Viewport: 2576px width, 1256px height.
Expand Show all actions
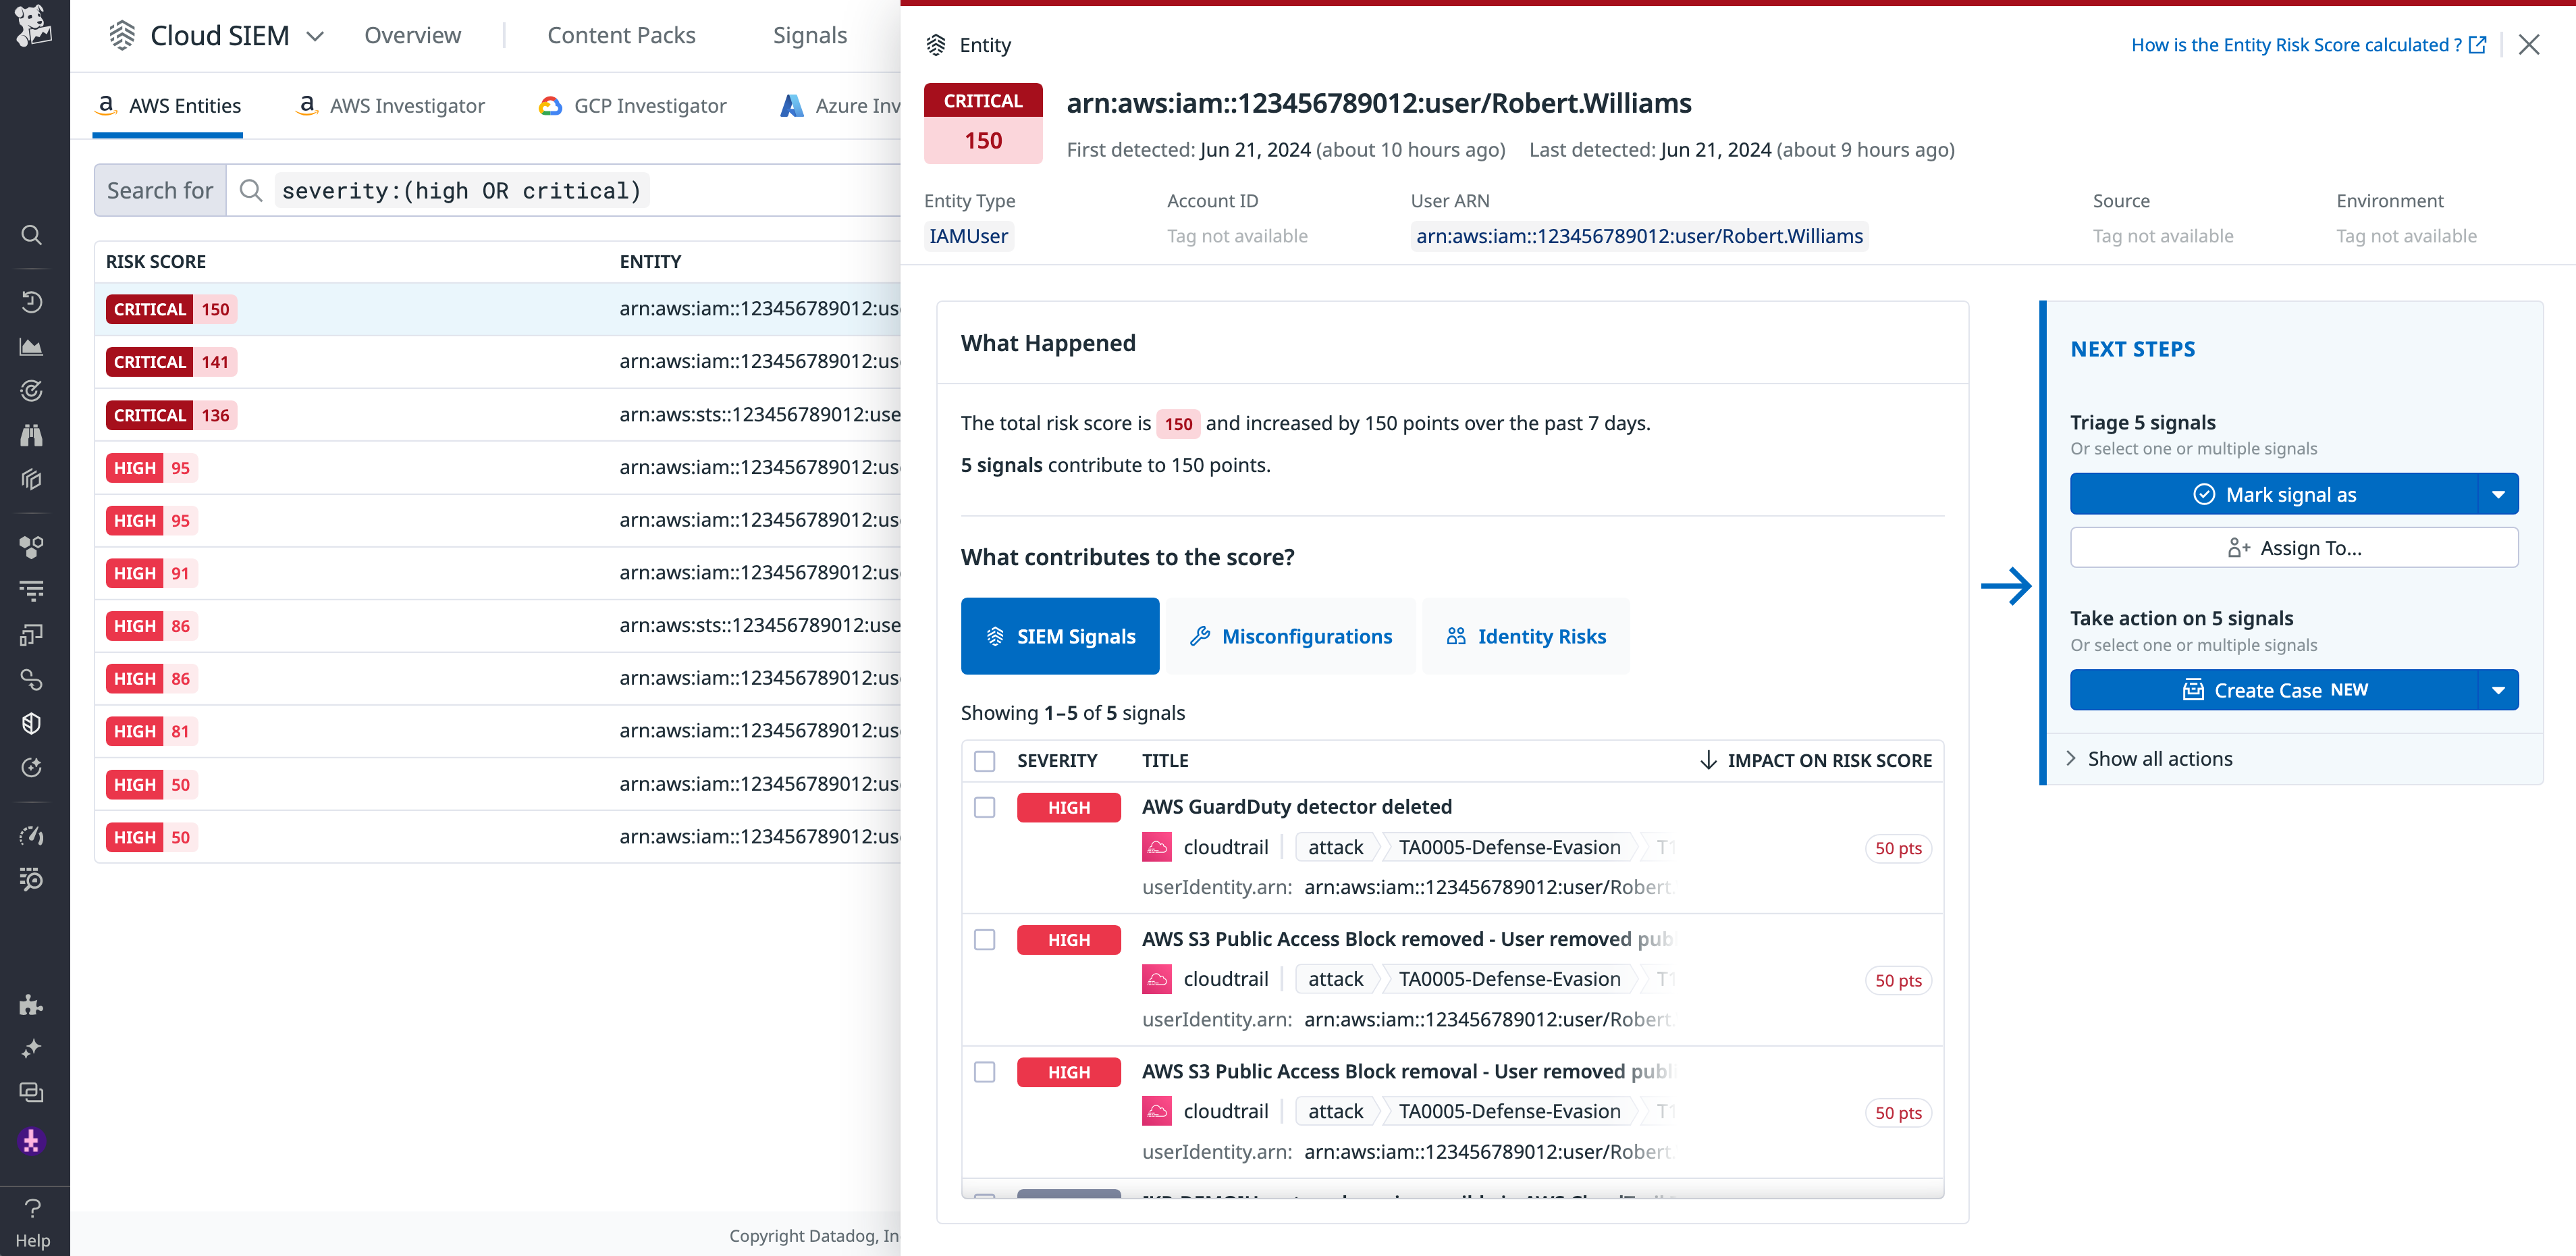[2159, 758]
